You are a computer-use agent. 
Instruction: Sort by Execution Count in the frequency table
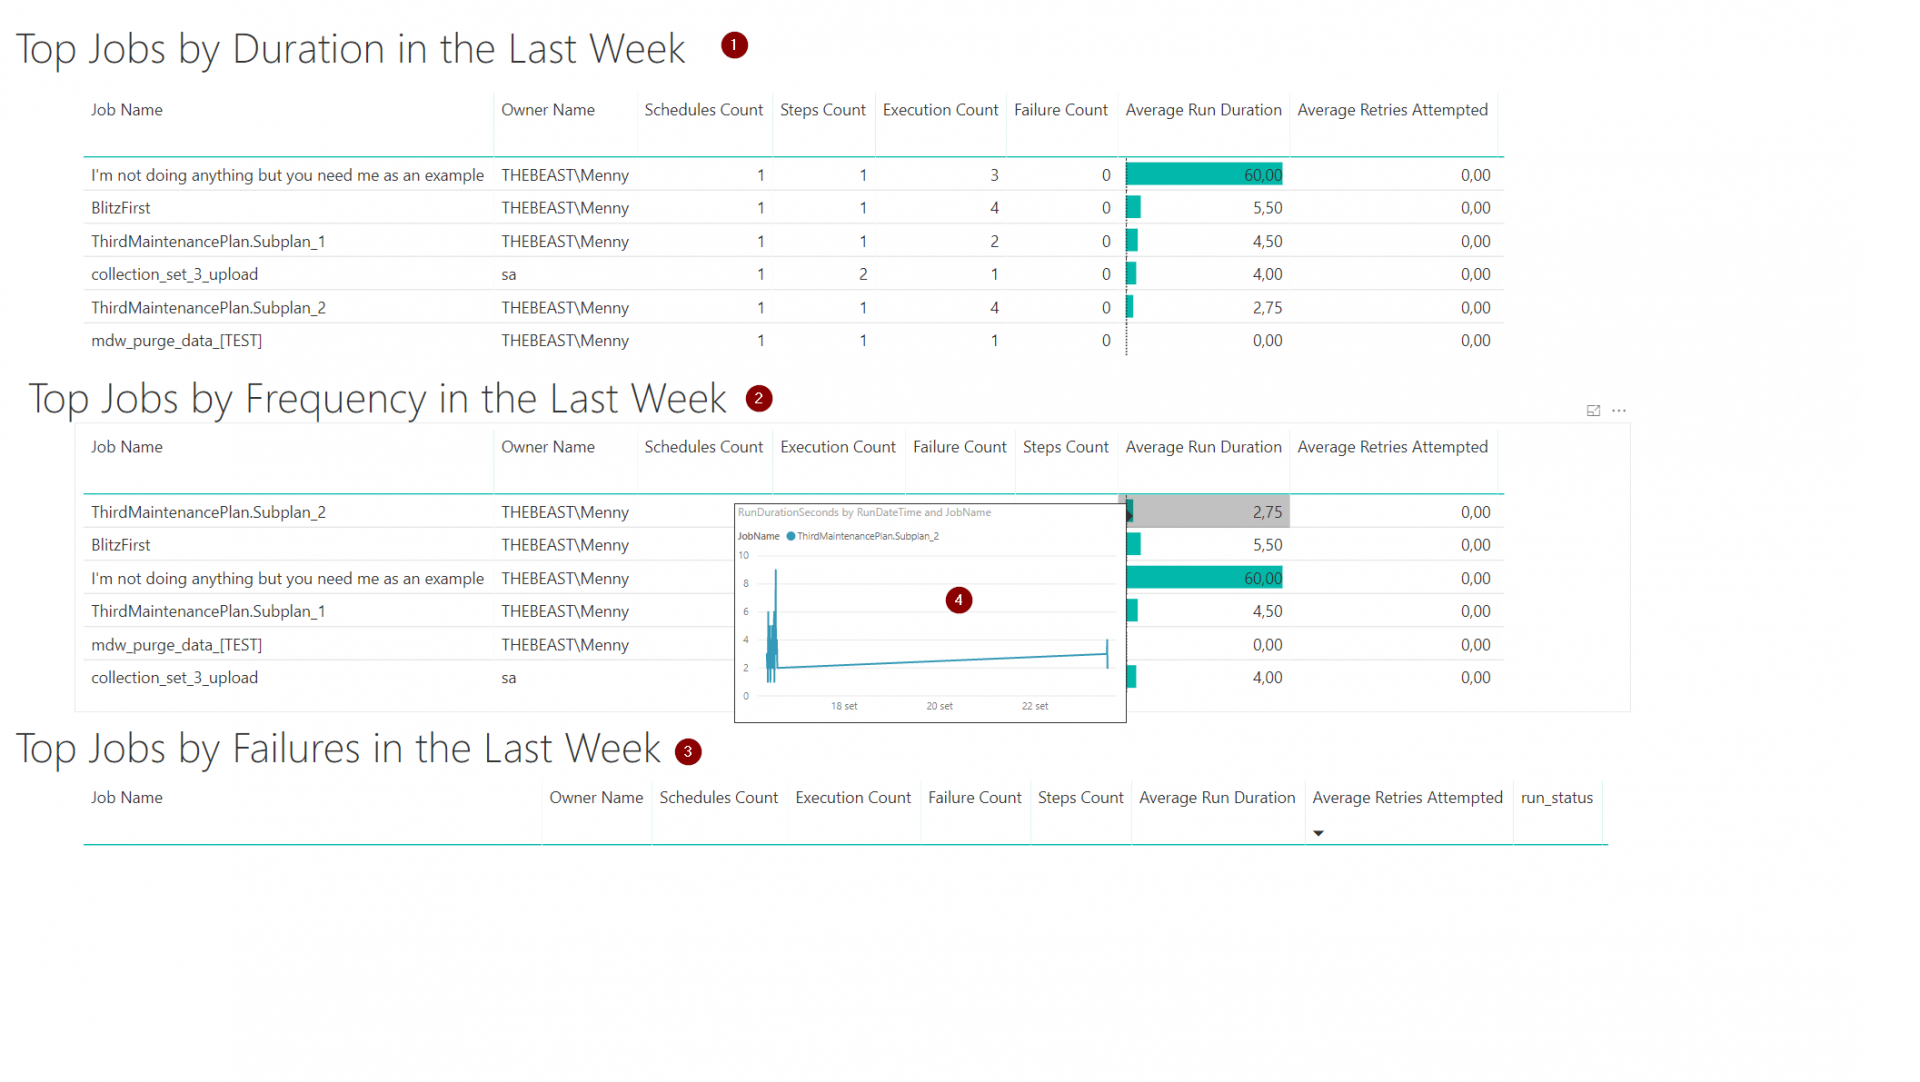pos(838,447)
